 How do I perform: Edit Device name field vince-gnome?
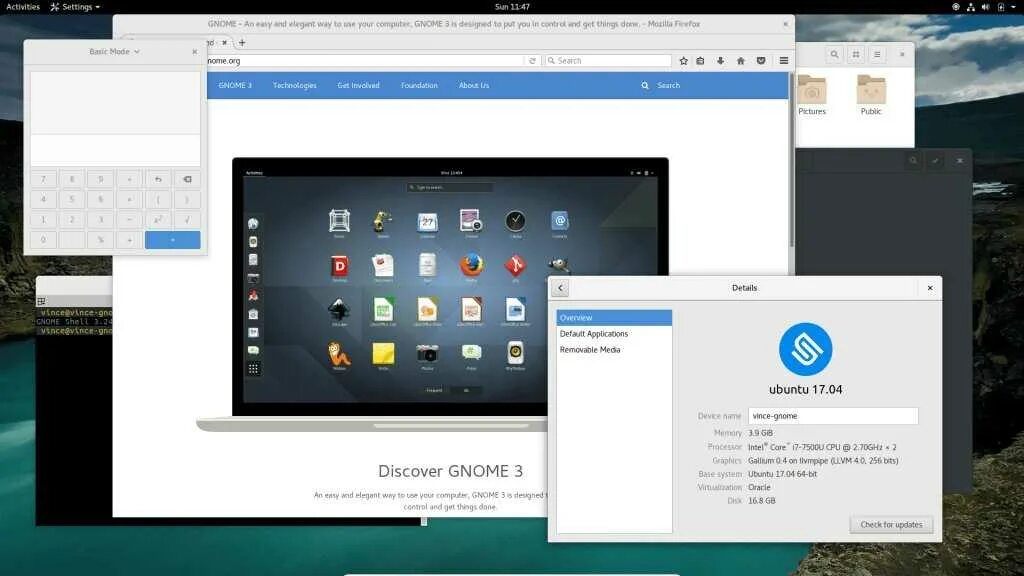833,416
